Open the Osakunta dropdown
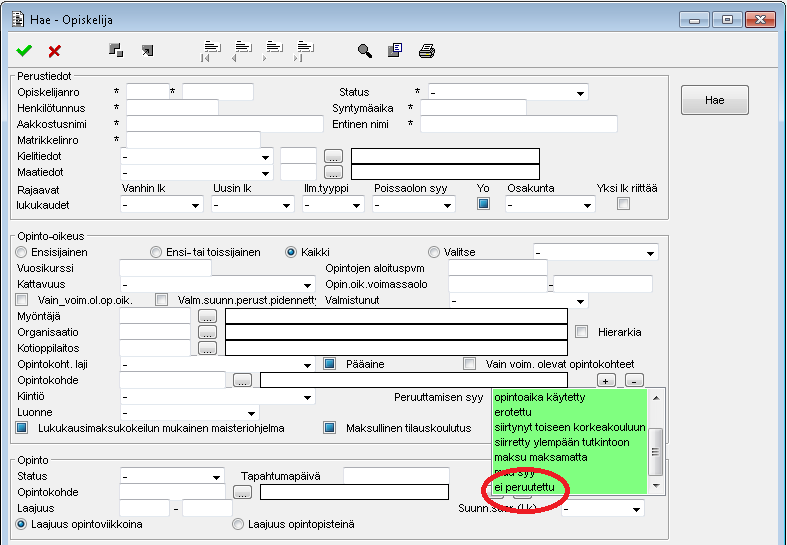This screenshot has width=787, height=545. pos(550,205)
